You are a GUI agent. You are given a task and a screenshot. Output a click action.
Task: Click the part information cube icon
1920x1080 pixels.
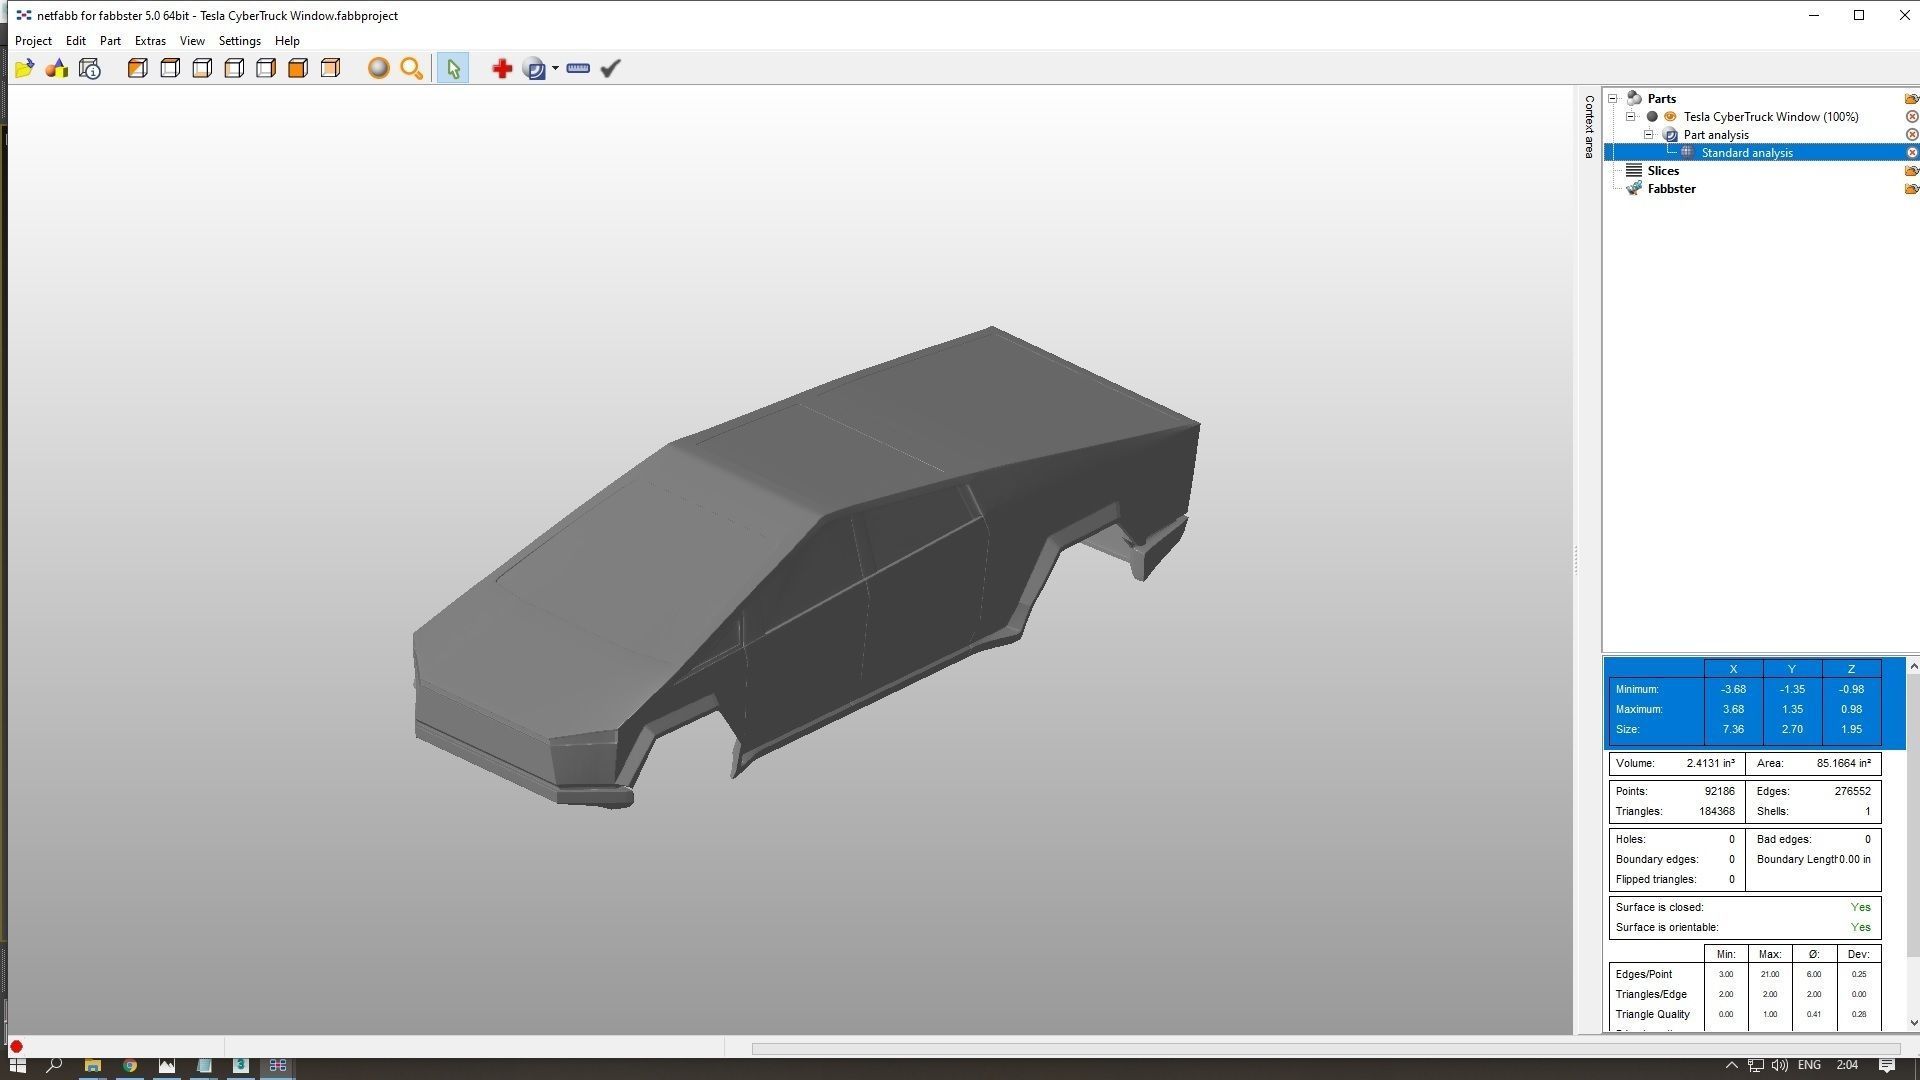(90, 69)
